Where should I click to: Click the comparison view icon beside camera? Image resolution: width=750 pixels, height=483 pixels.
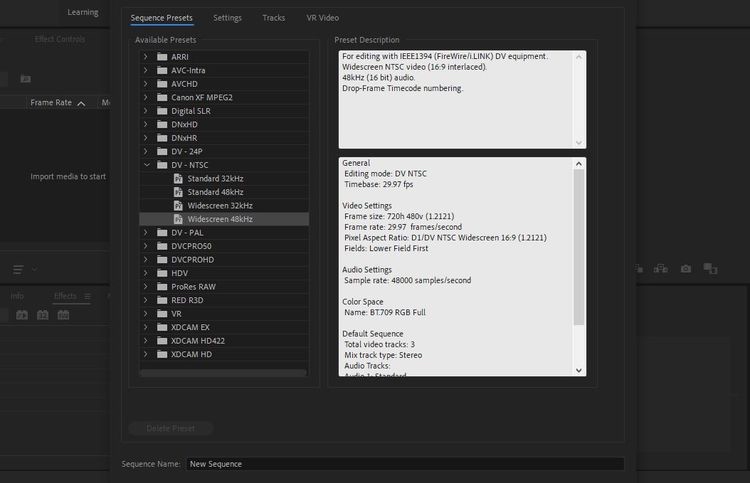(710, 268)
